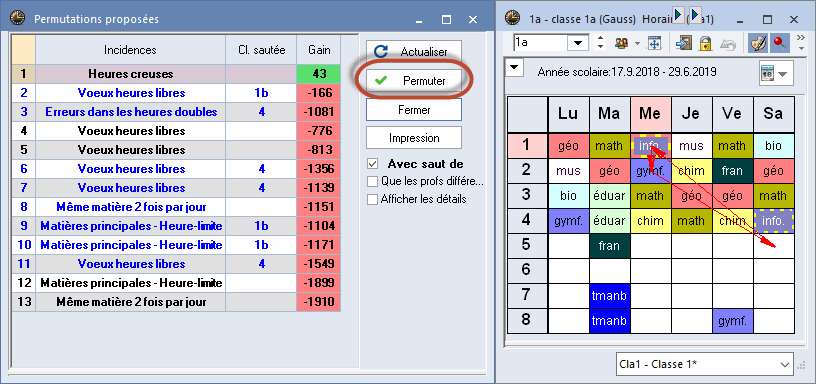Click the gain cell '-1899'
816x384 pixels.
point(319,283)
